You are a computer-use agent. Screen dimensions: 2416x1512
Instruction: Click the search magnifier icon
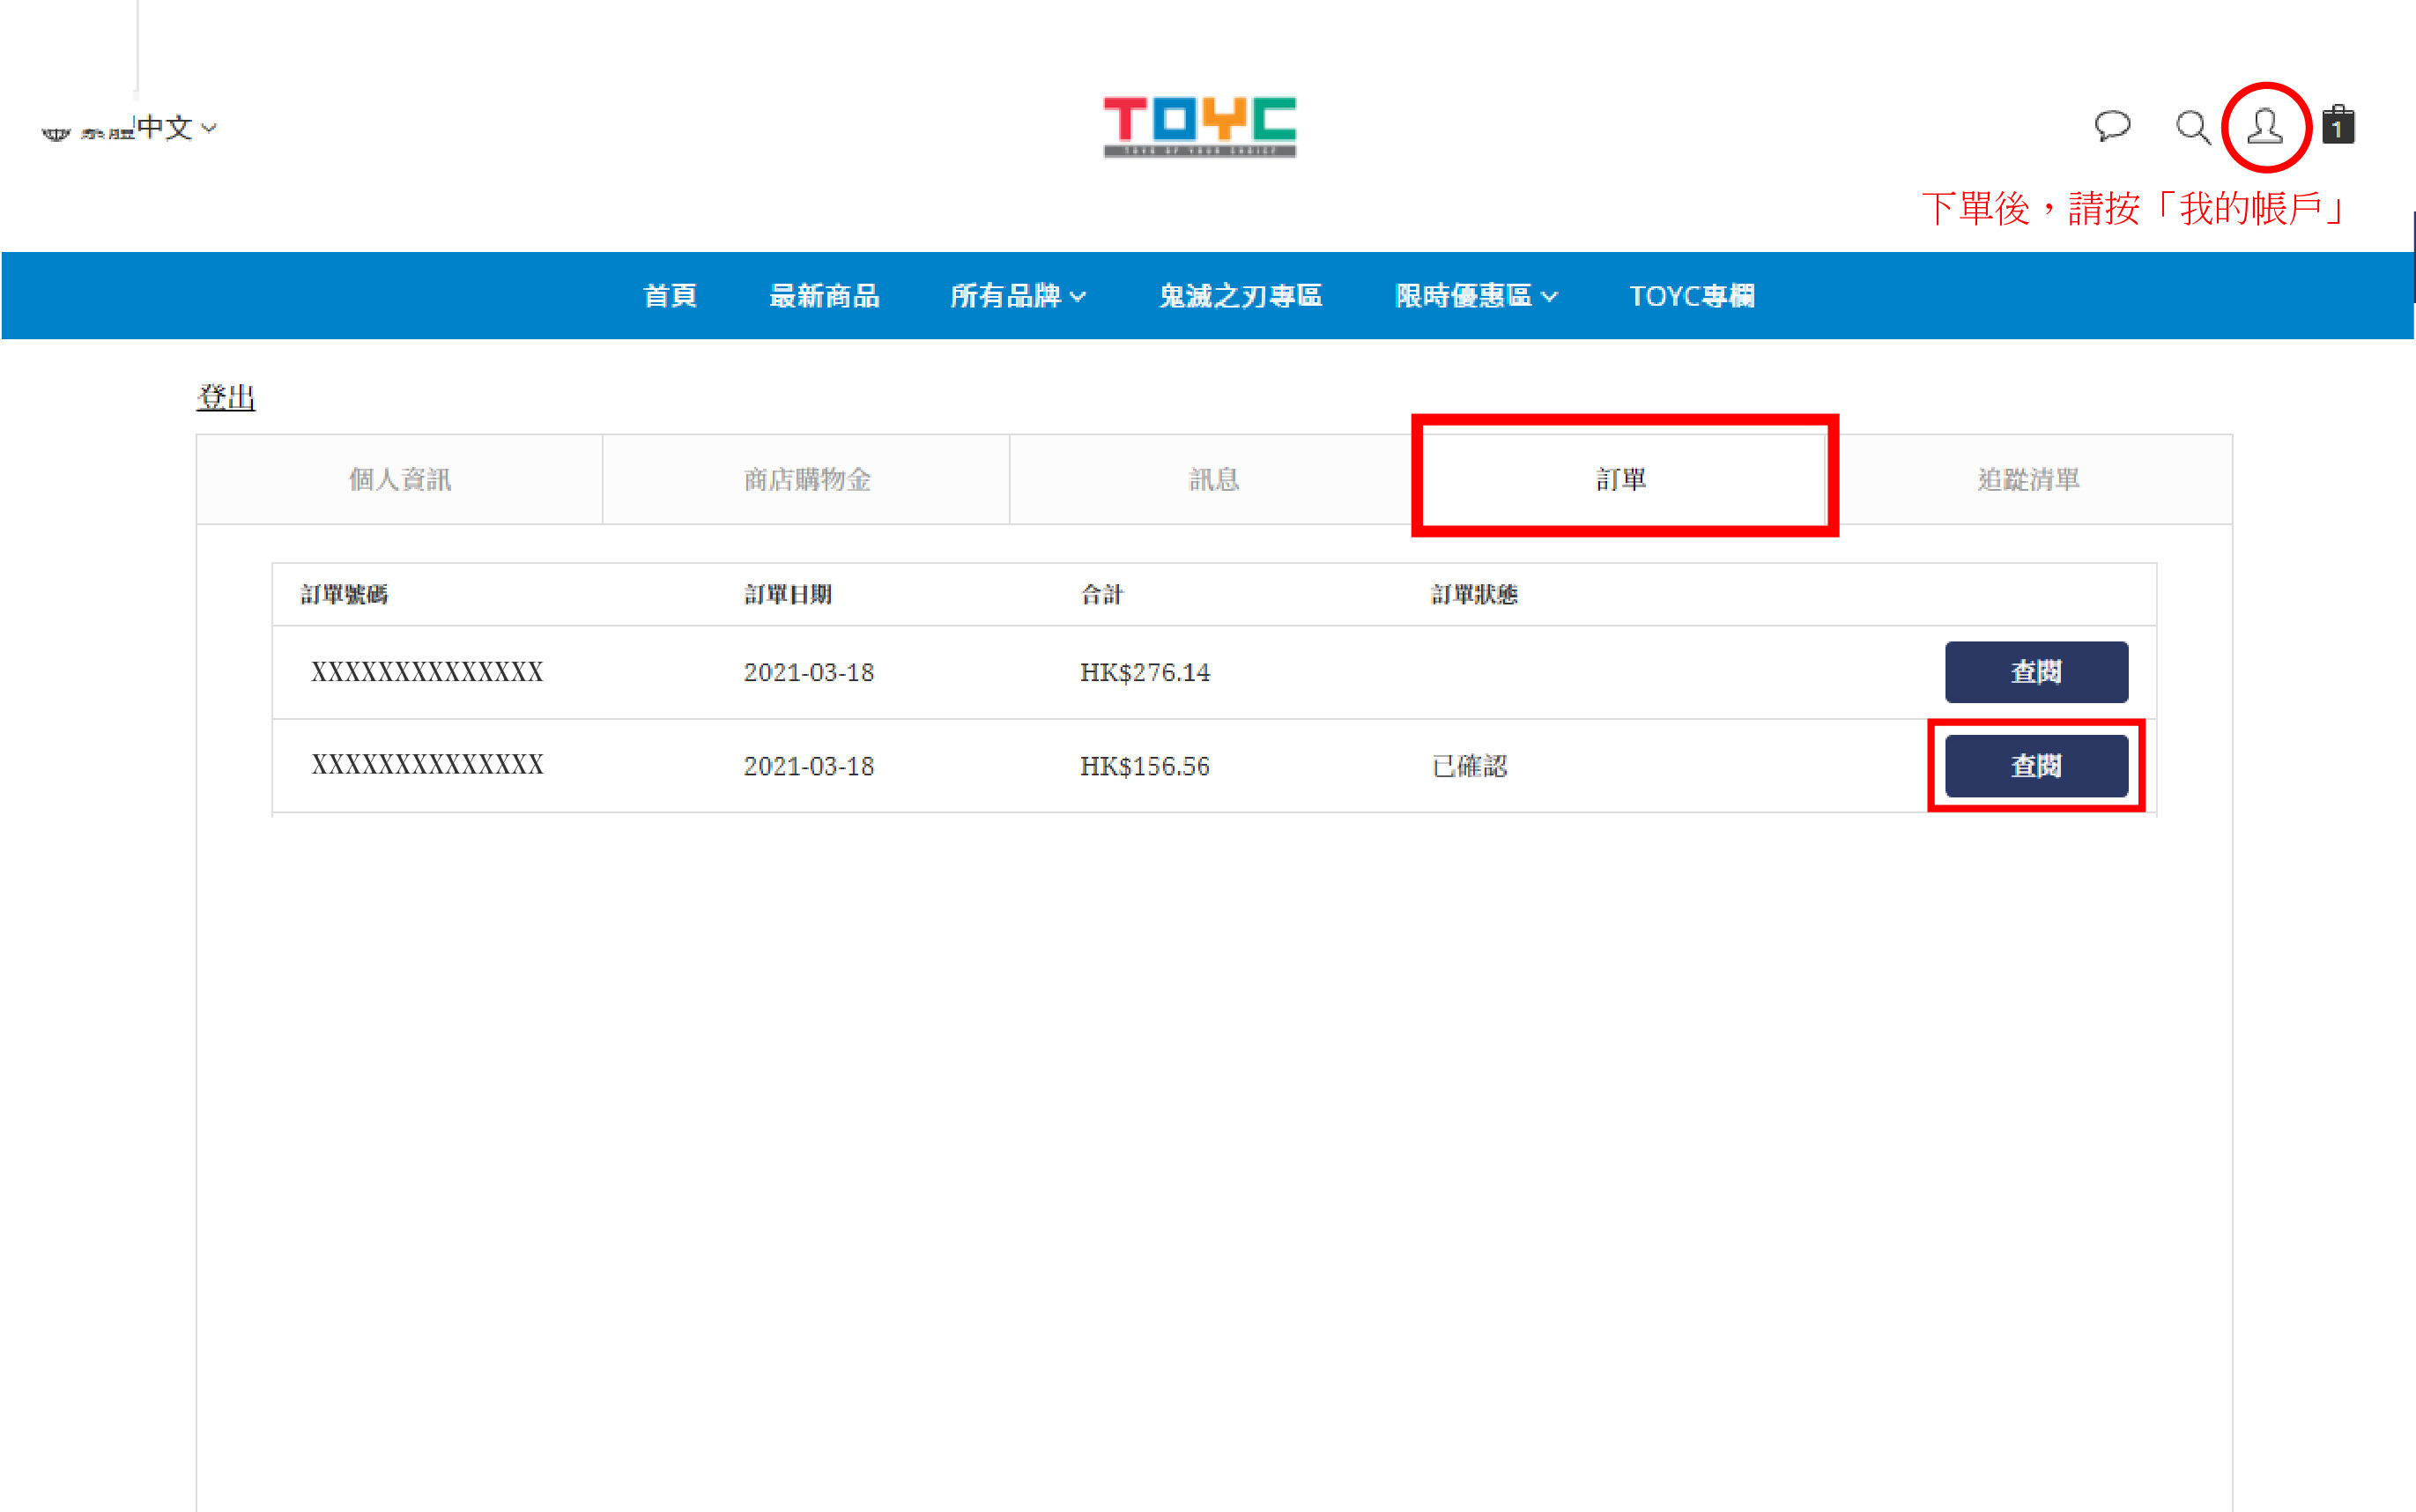pos(2192,127)
